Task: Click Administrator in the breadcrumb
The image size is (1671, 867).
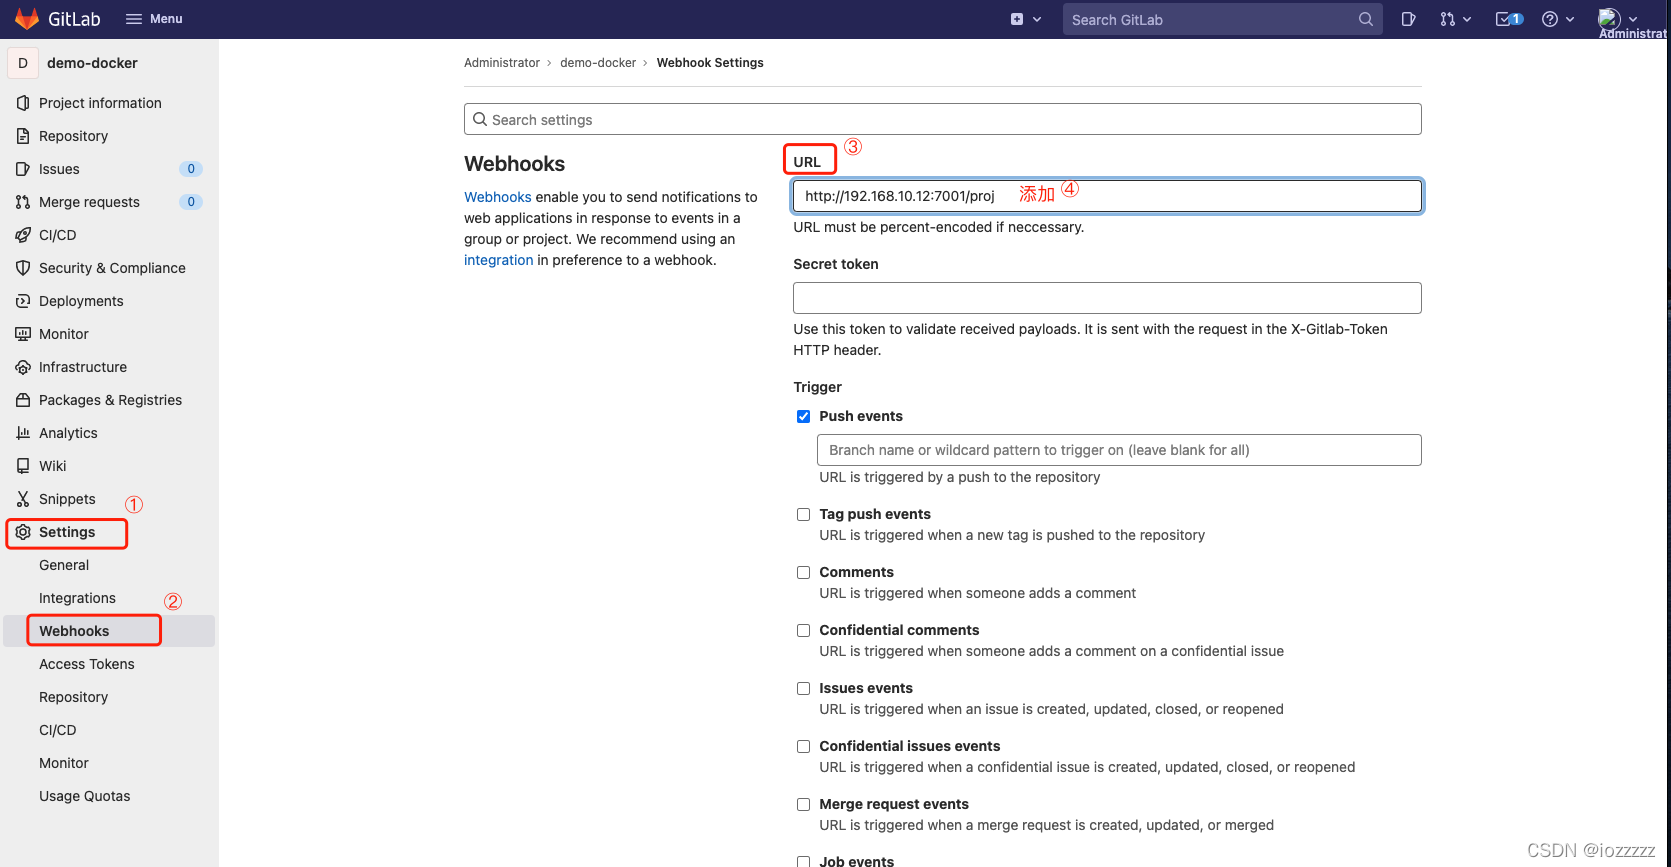Action: (x=502, y=63)
